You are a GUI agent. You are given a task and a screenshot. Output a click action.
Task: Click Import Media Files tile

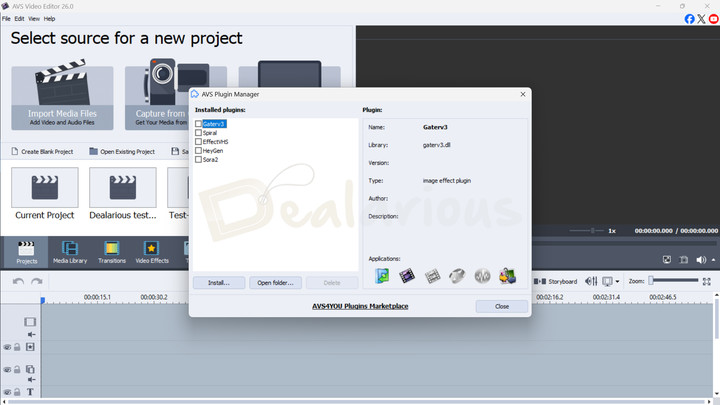click(62, 98)
